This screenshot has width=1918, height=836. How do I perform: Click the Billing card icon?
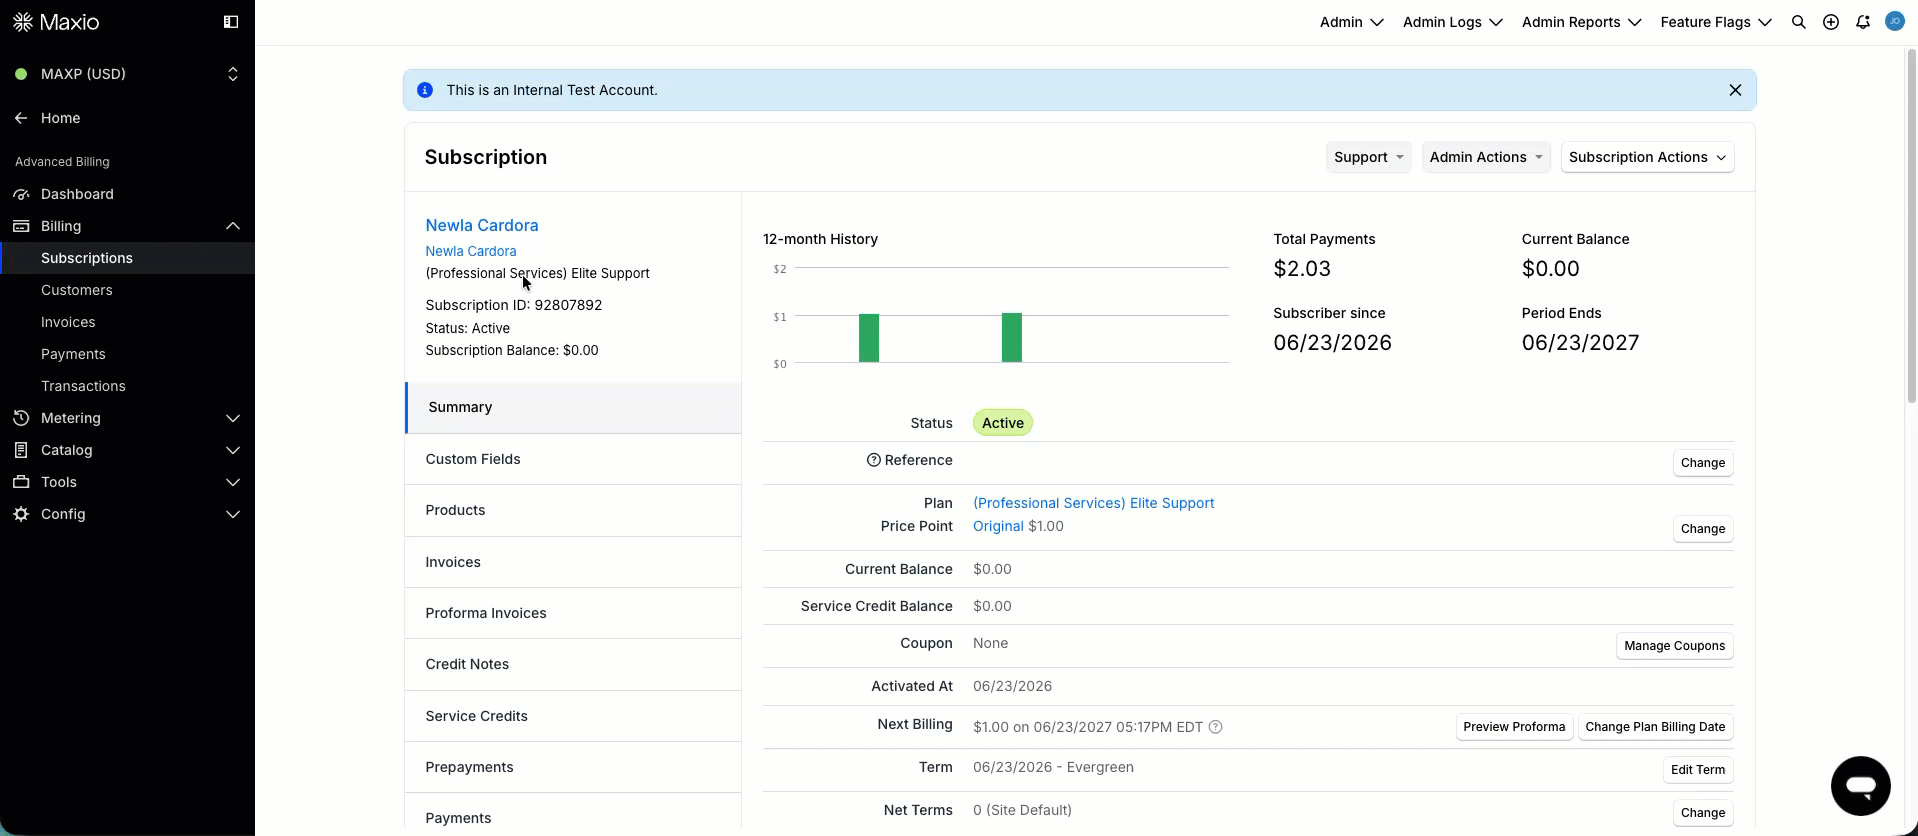click(21, 226)
